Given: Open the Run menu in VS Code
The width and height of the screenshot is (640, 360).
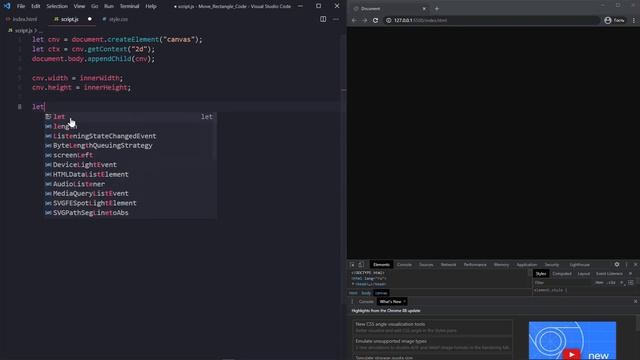Looking at the screenshot, I should pyautogui.click(x=109, y=6).
